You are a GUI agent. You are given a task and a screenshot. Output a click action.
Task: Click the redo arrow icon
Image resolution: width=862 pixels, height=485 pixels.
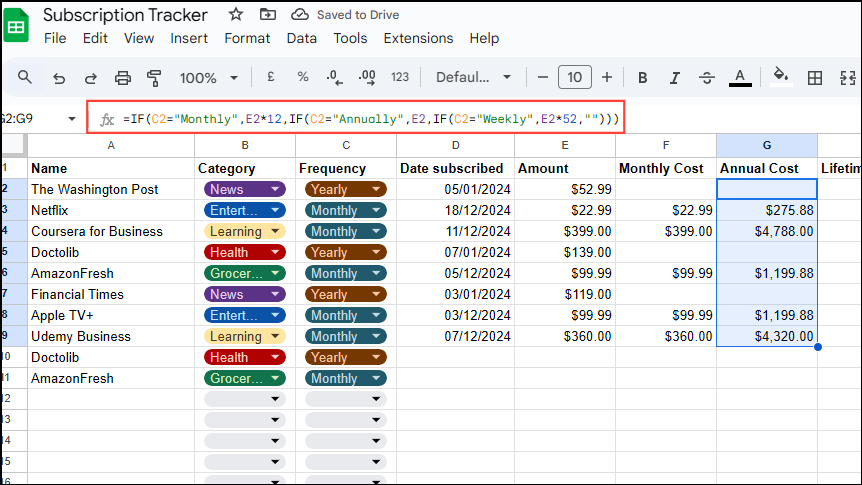(91, 78)
